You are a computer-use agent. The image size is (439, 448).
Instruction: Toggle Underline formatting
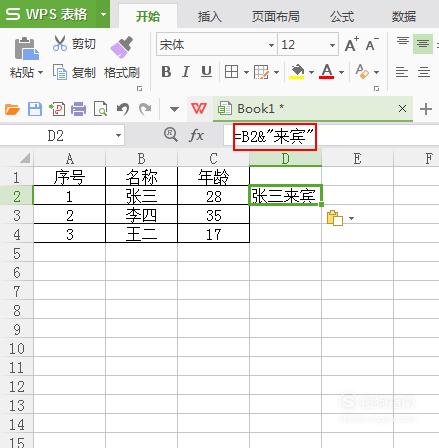(x=207, y=72)
